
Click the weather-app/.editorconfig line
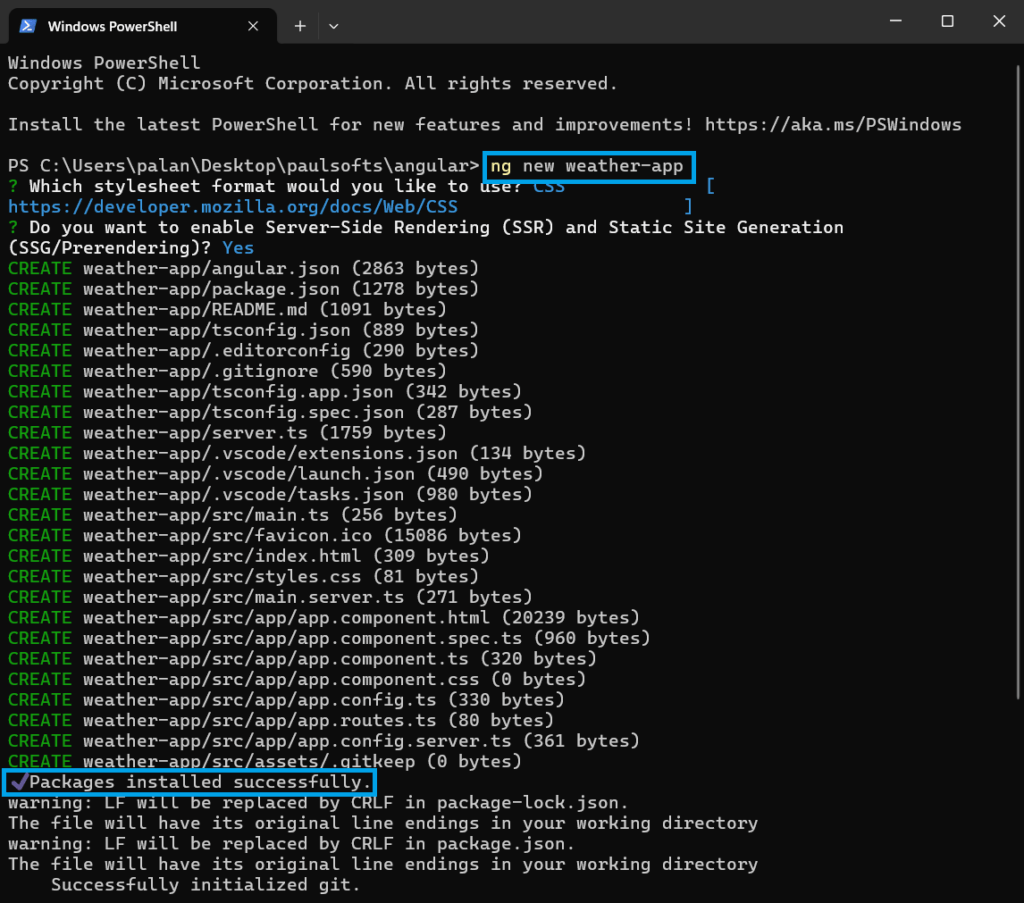click(243, 351)
